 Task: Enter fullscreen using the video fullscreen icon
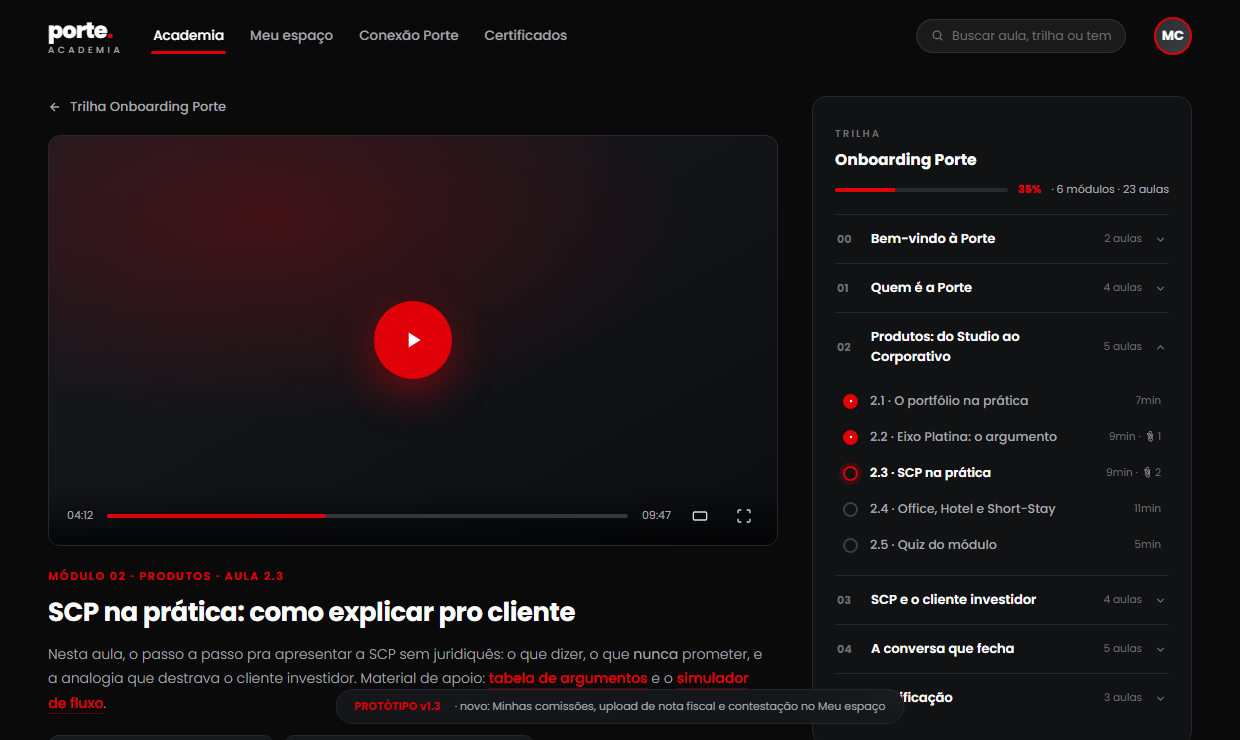point(744,516)
